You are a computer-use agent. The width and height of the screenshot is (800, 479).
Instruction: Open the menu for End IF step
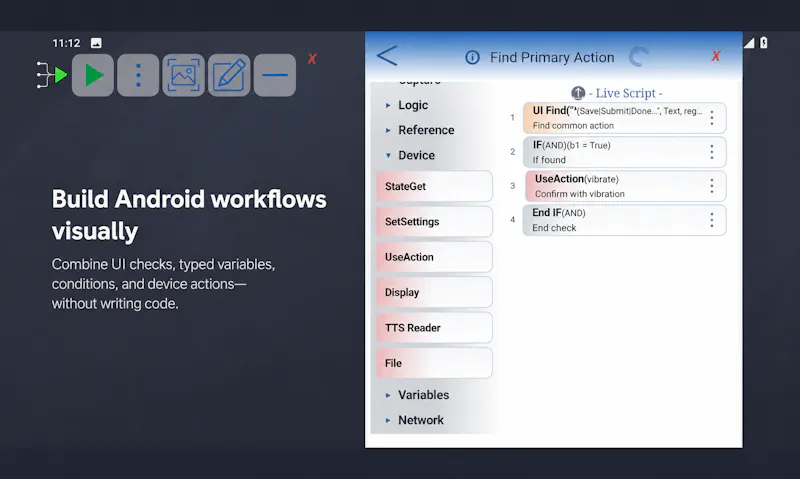[x=712, y=220]
